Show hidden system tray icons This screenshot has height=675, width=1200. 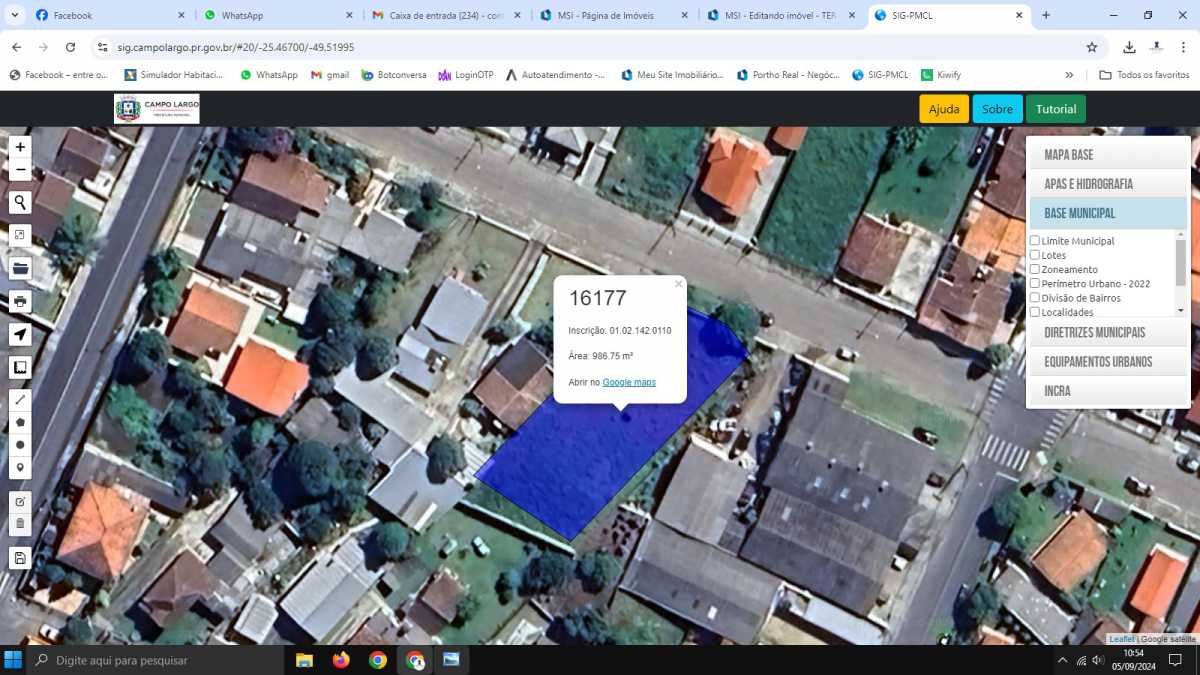point(1062,660)
